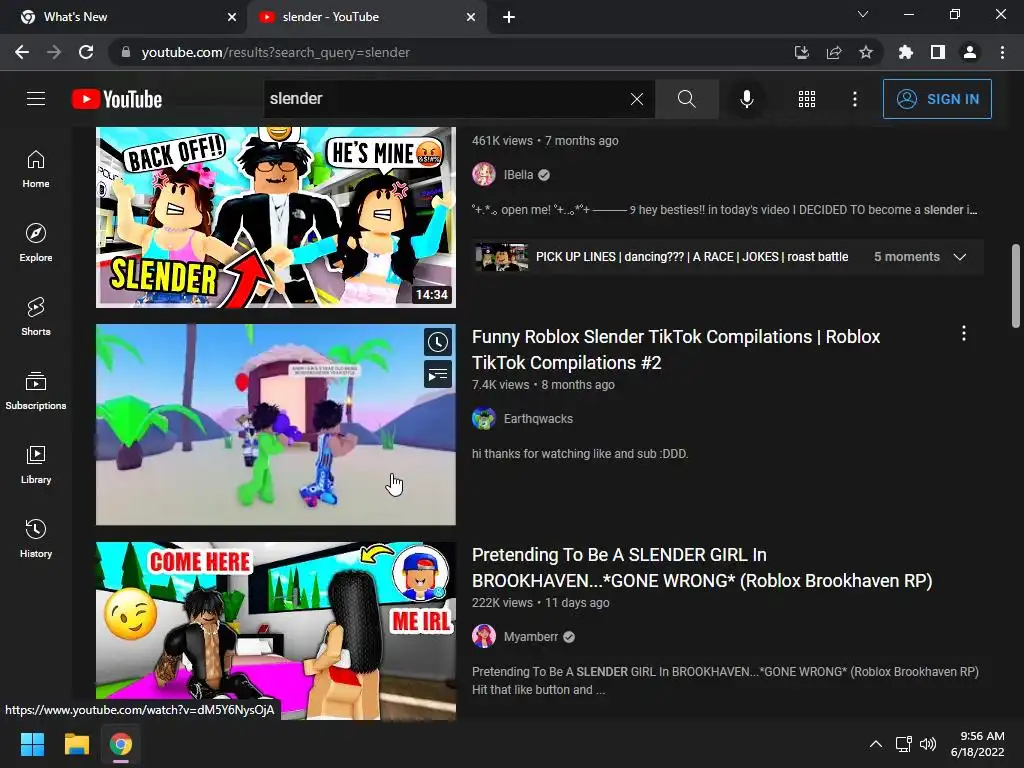
Task: Open a new browser tab
Action: (509, 17)
